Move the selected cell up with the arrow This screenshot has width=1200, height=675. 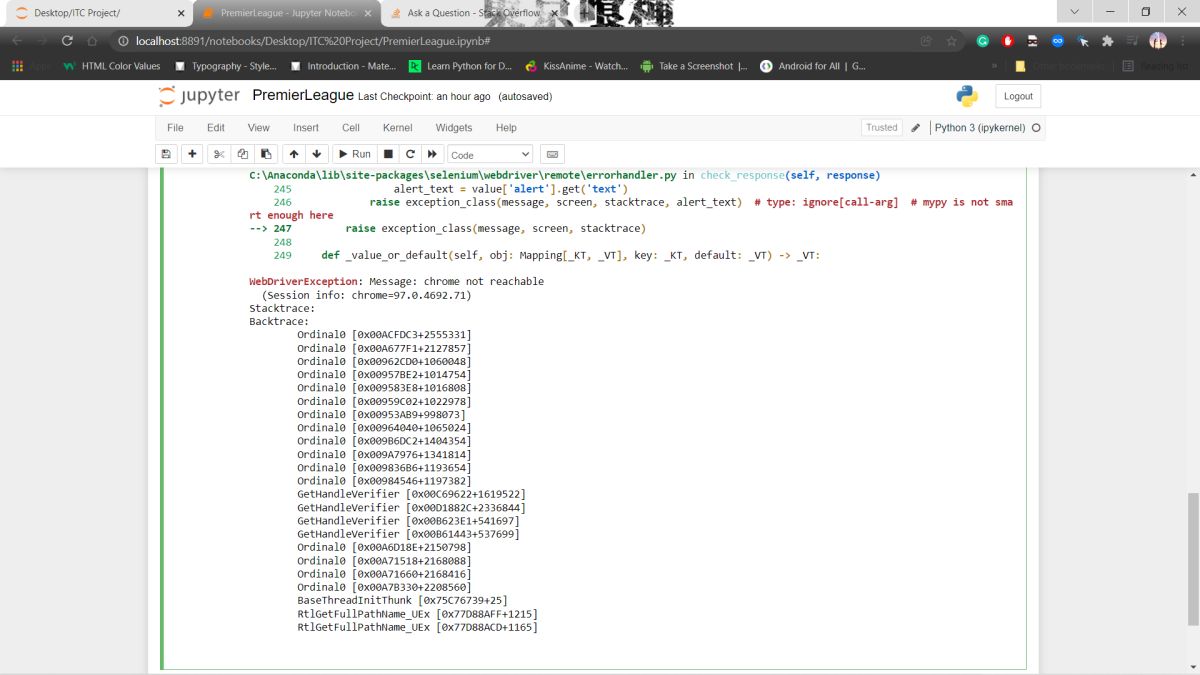(293, 154)
